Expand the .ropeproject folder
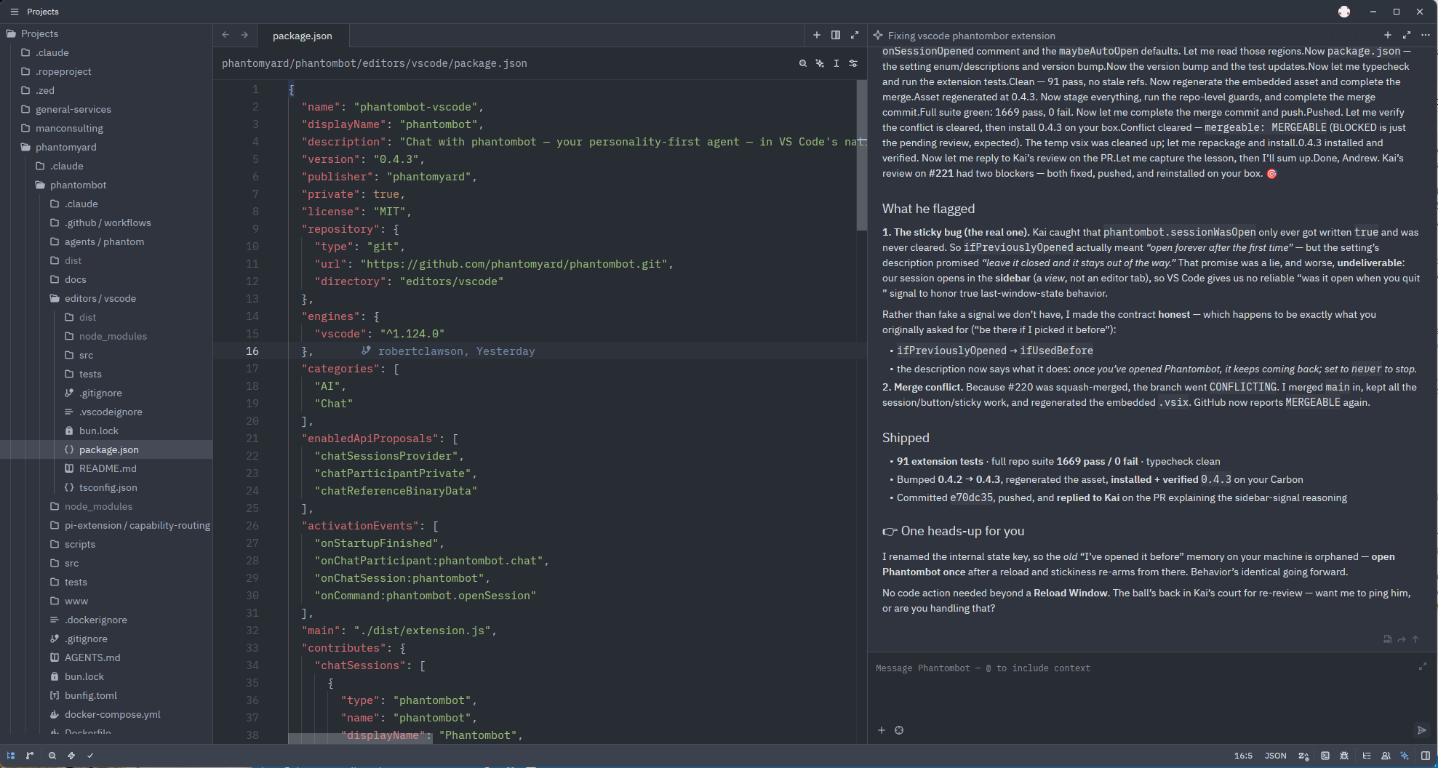 click(x=107, y=71)
